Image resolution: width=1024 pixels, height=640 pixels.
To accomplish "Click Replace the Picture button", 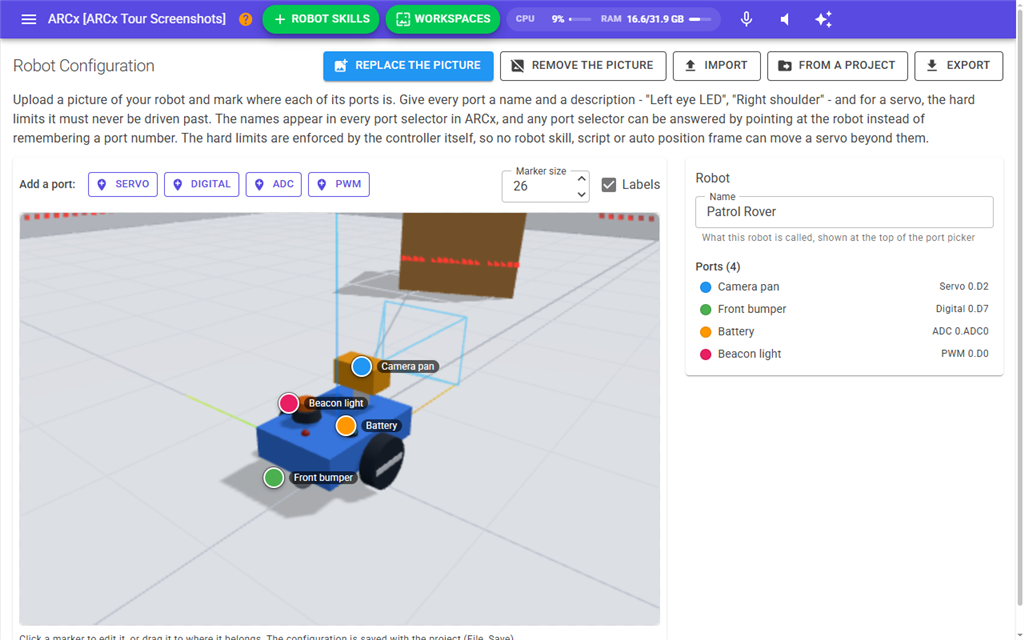I will pyautogui.click(x=408, y=66).
